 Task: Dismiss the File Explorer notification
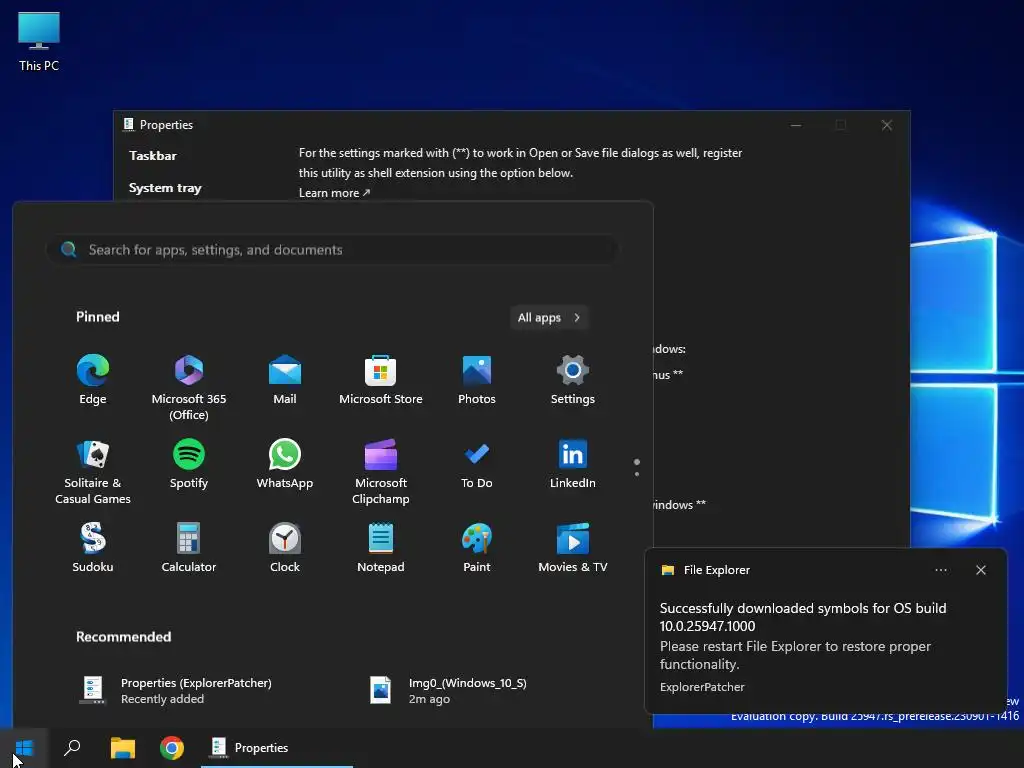click(981, 570)
